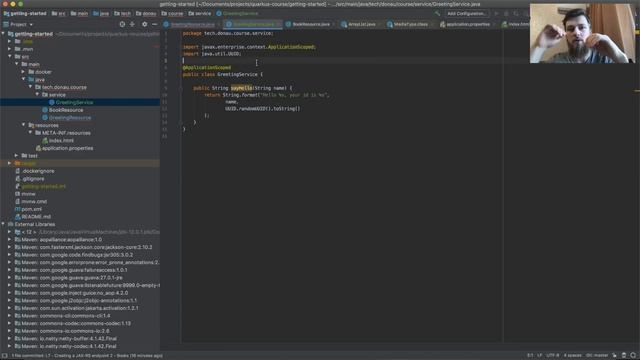This screenshot has width=640, height=360.
Task: Click the expand/collapse all icon in Project panel header
Action: click(132, 24)
